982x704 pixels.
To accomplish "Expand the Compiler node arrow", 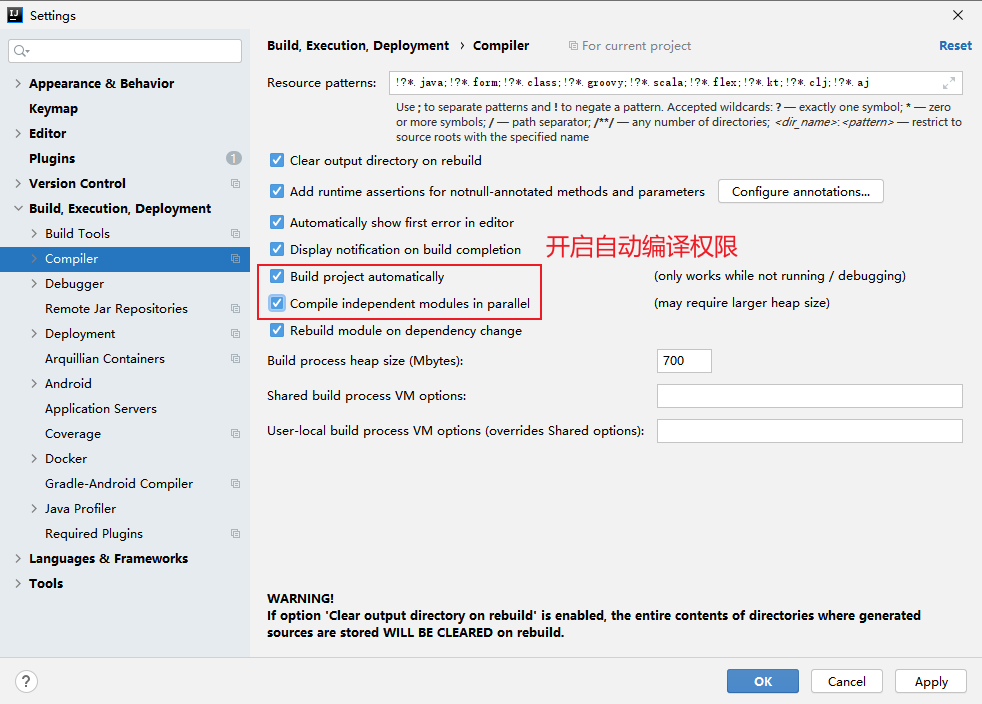I will tap(34, 259).
